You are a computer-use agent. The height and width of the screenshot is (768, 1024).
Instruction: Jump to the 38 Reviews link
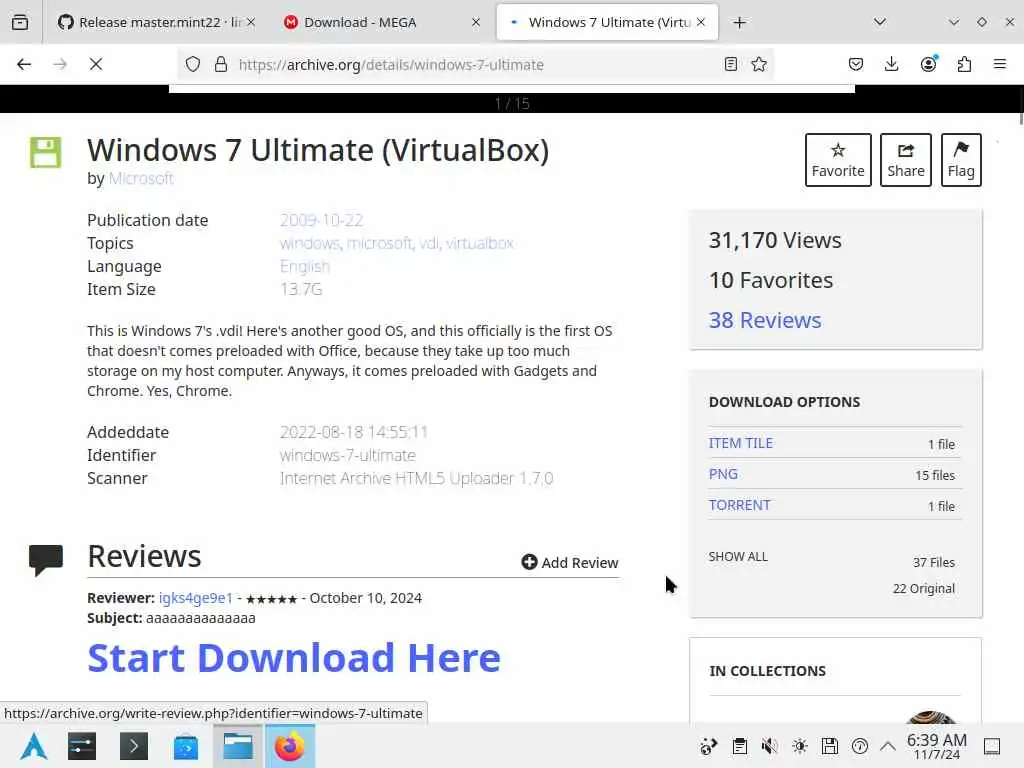tap(765, 320)
